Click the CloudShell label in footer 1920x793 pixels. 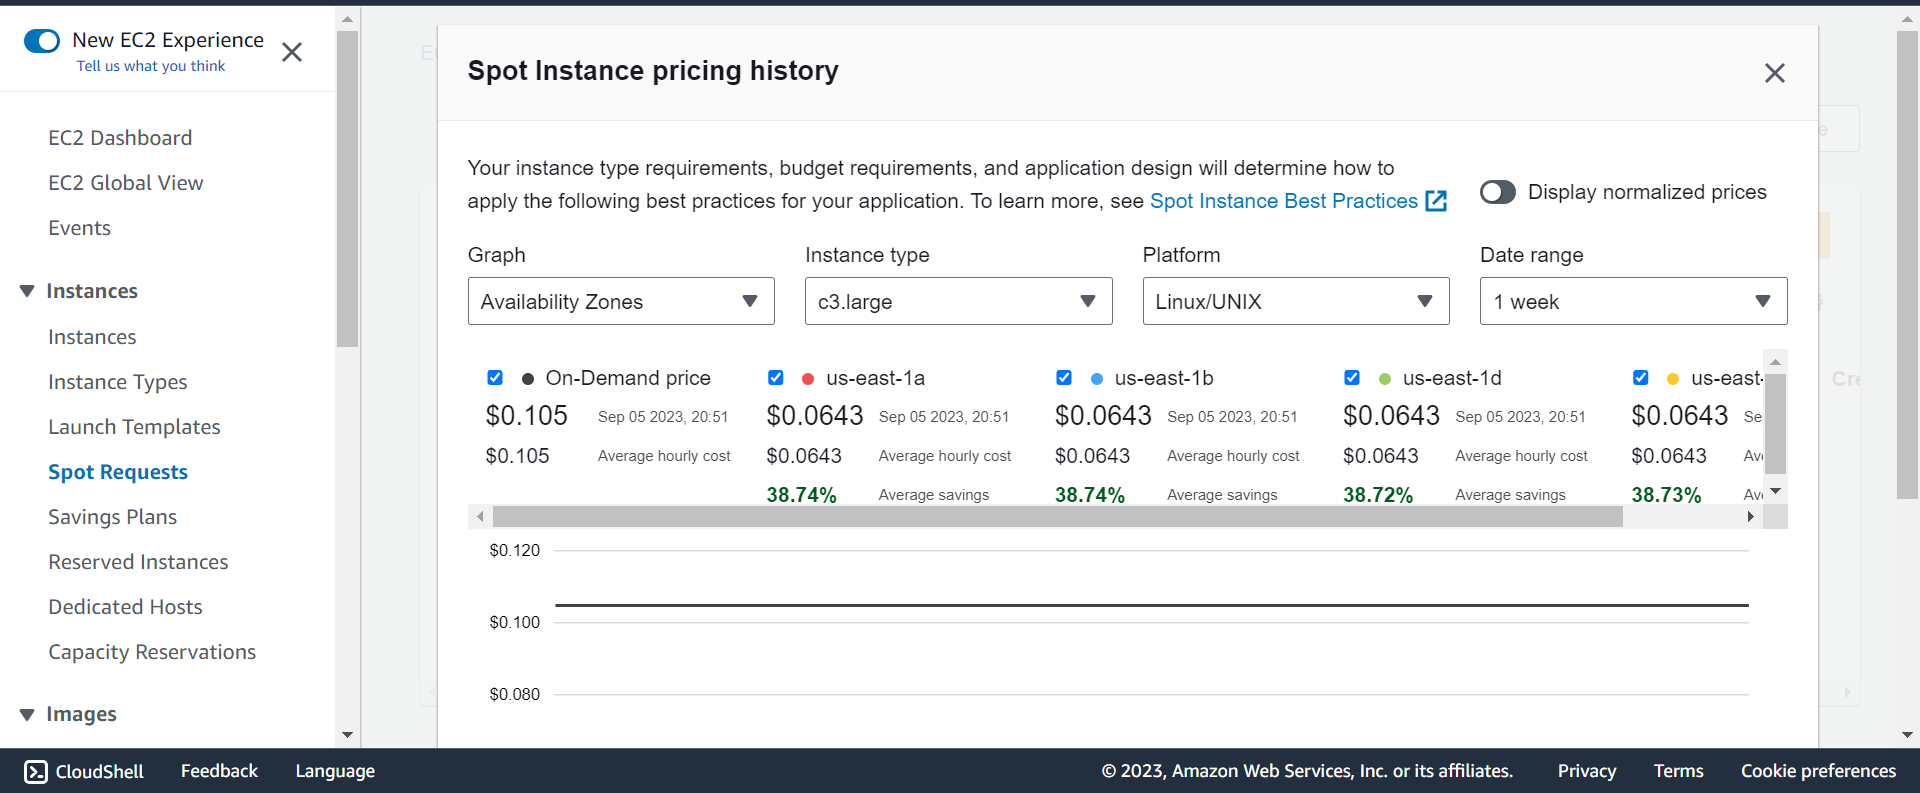[x=99, y=771]
